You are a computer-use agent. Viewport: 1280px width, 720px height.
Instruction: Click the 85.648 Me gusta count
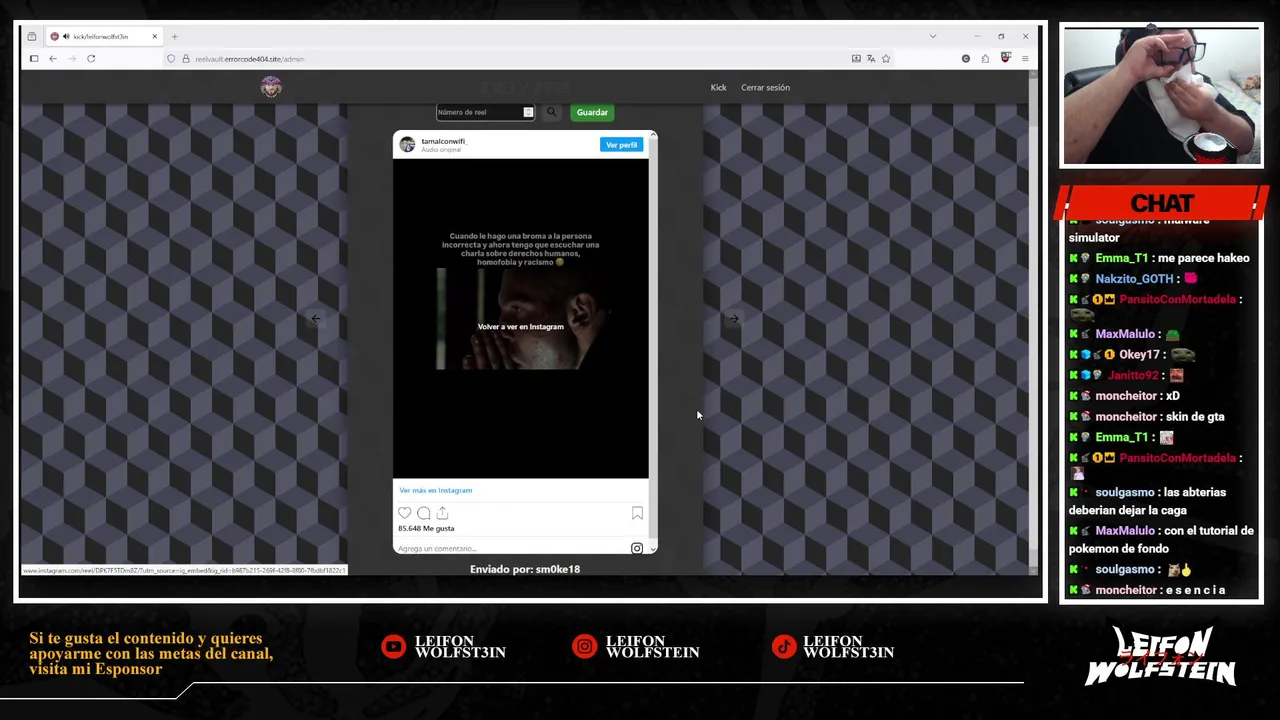(x=426, y=528)
